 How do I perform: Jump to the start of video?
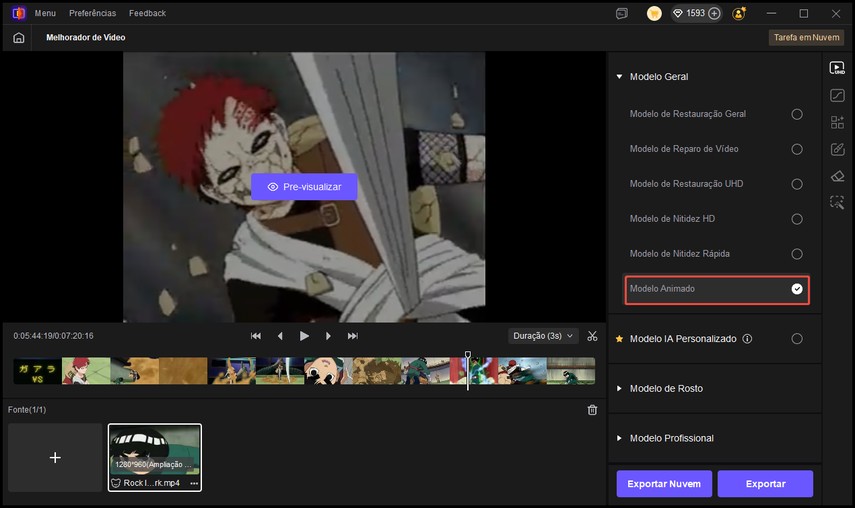pyautogui.click(x=255, y=336)
